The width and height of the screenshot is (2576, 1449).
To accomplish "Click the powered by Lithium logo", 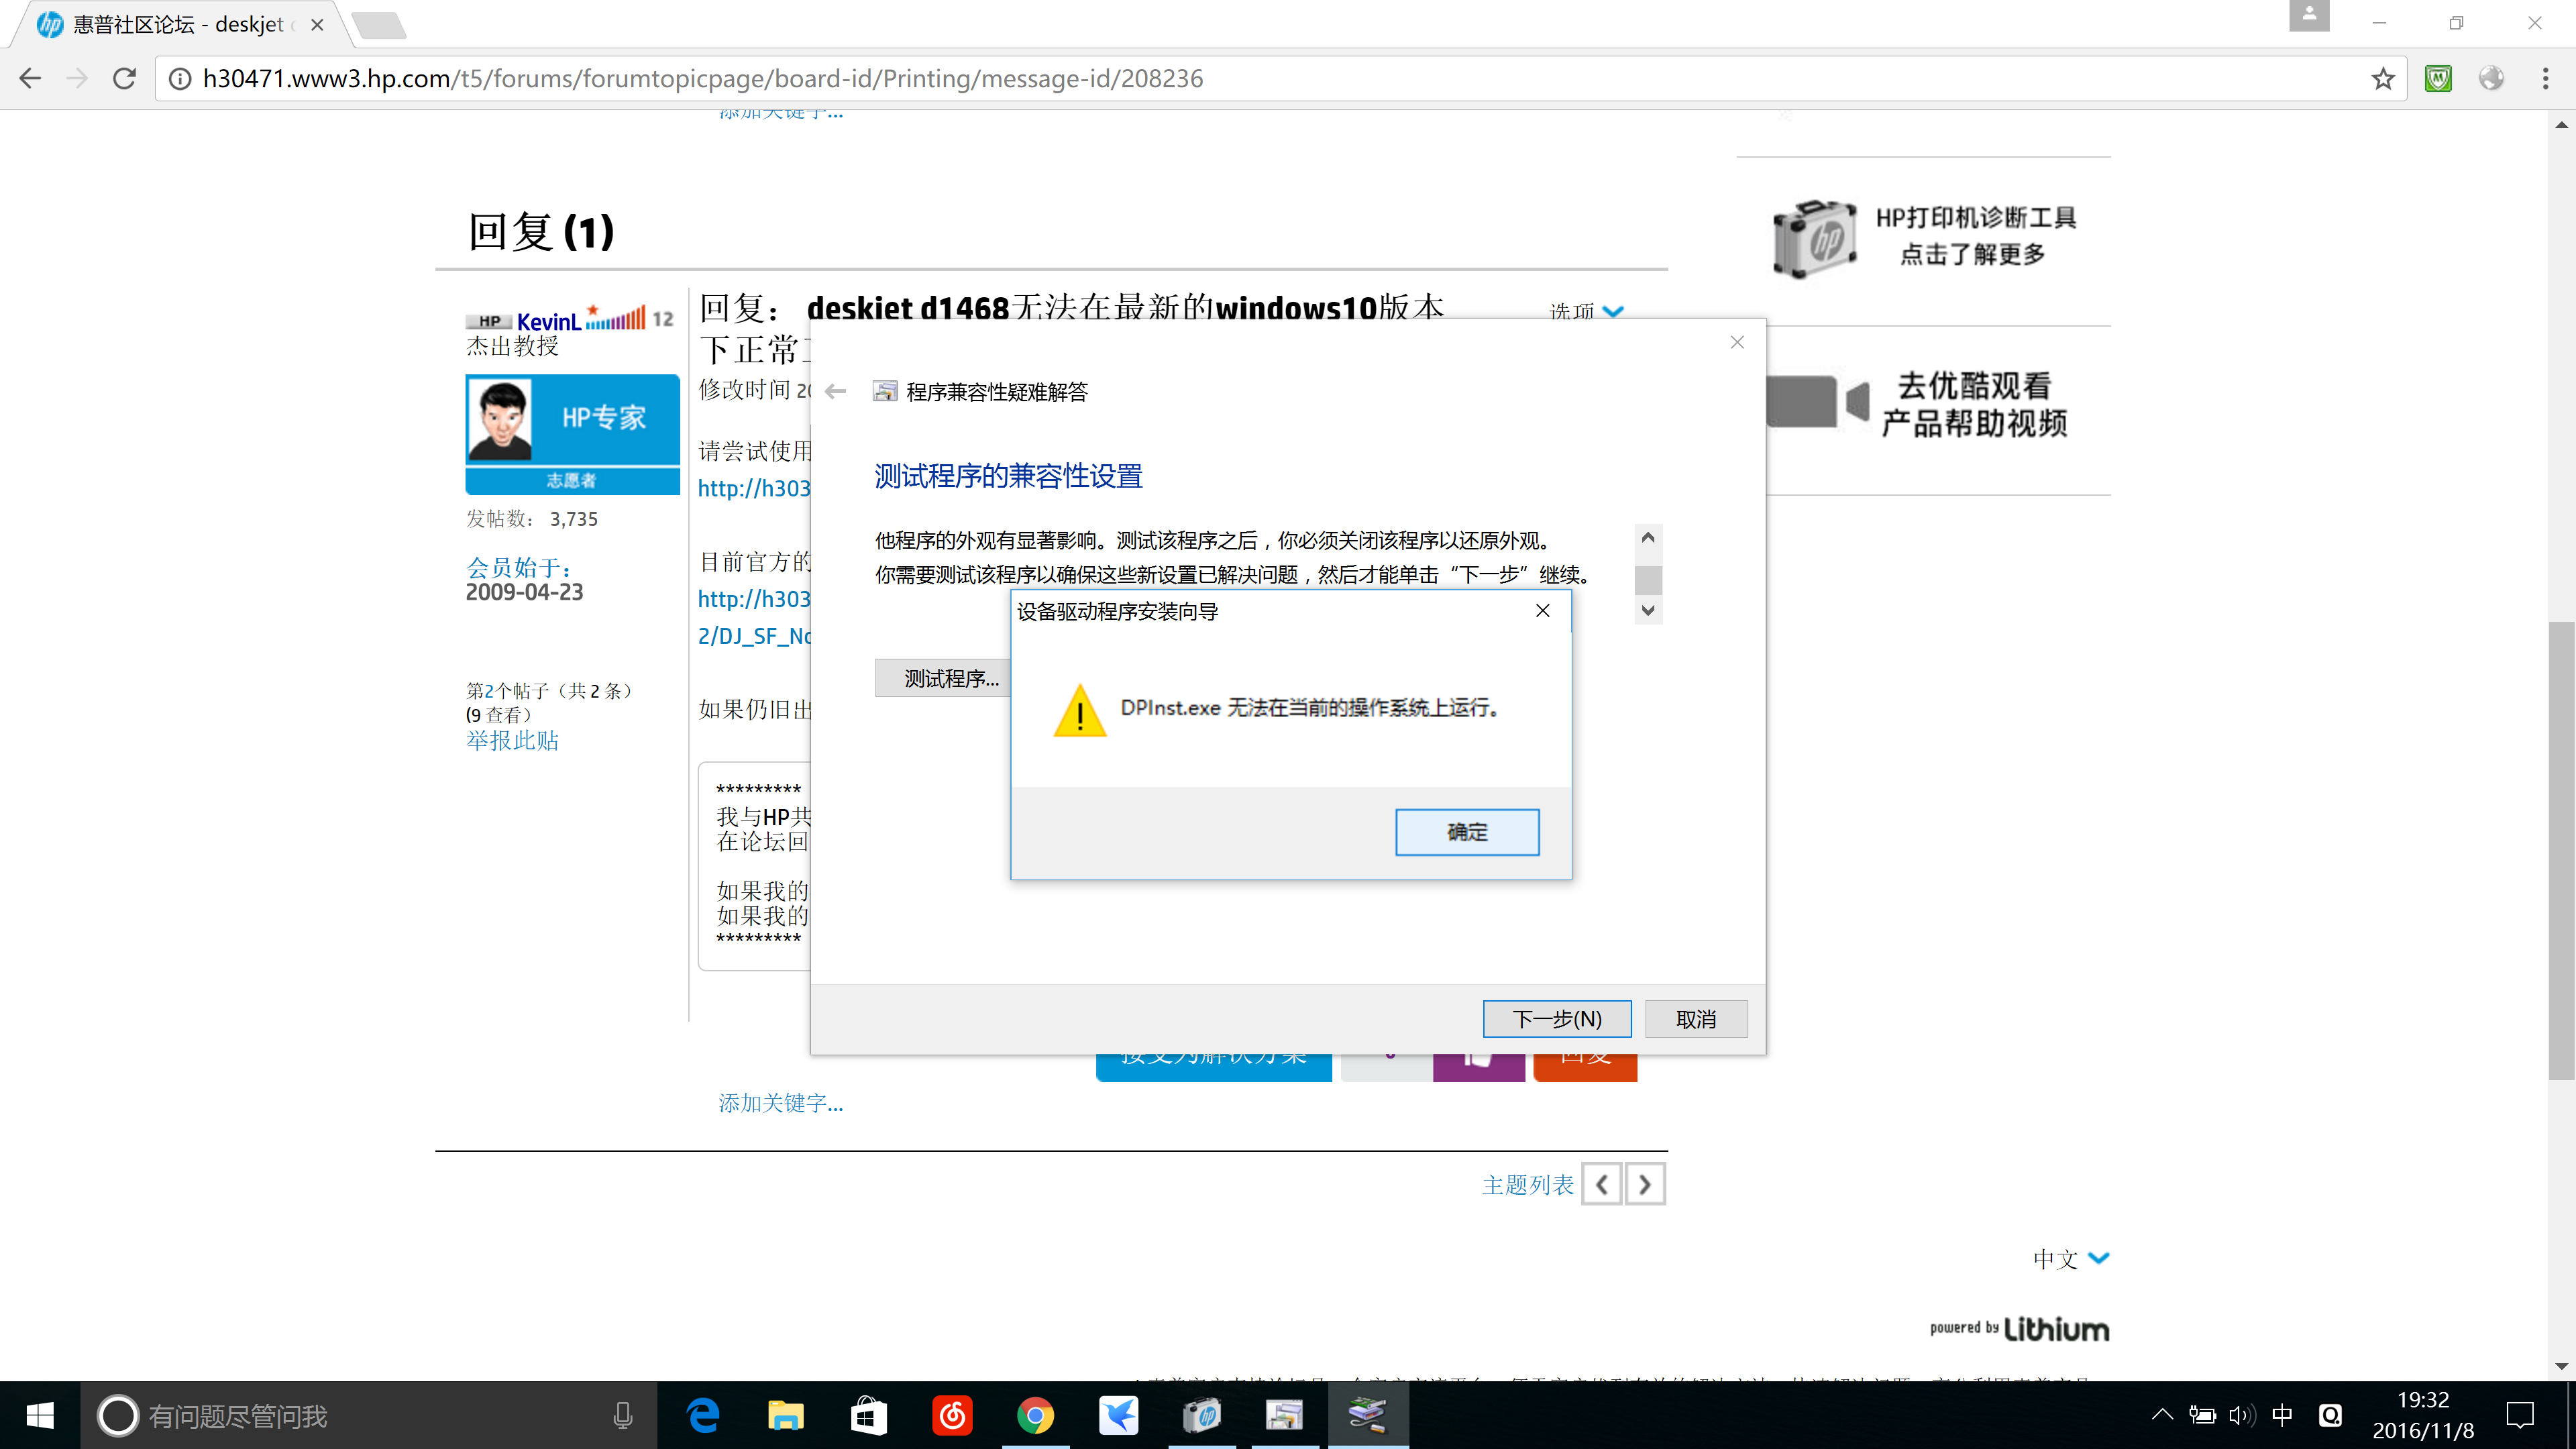I will click(x=2019, y=1328).
